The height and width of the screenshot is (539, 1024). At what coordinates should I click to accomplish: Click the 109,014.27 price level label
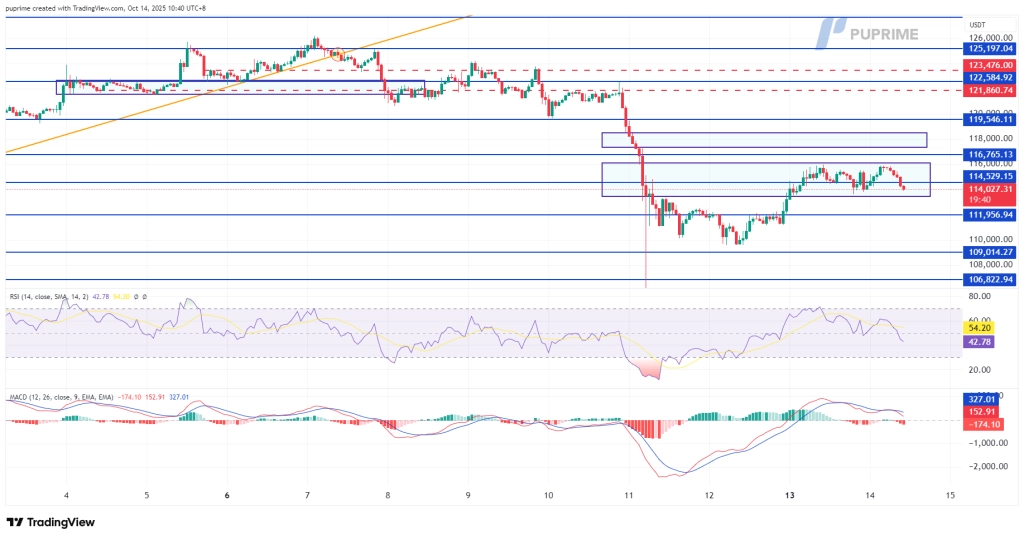[990, 252]
